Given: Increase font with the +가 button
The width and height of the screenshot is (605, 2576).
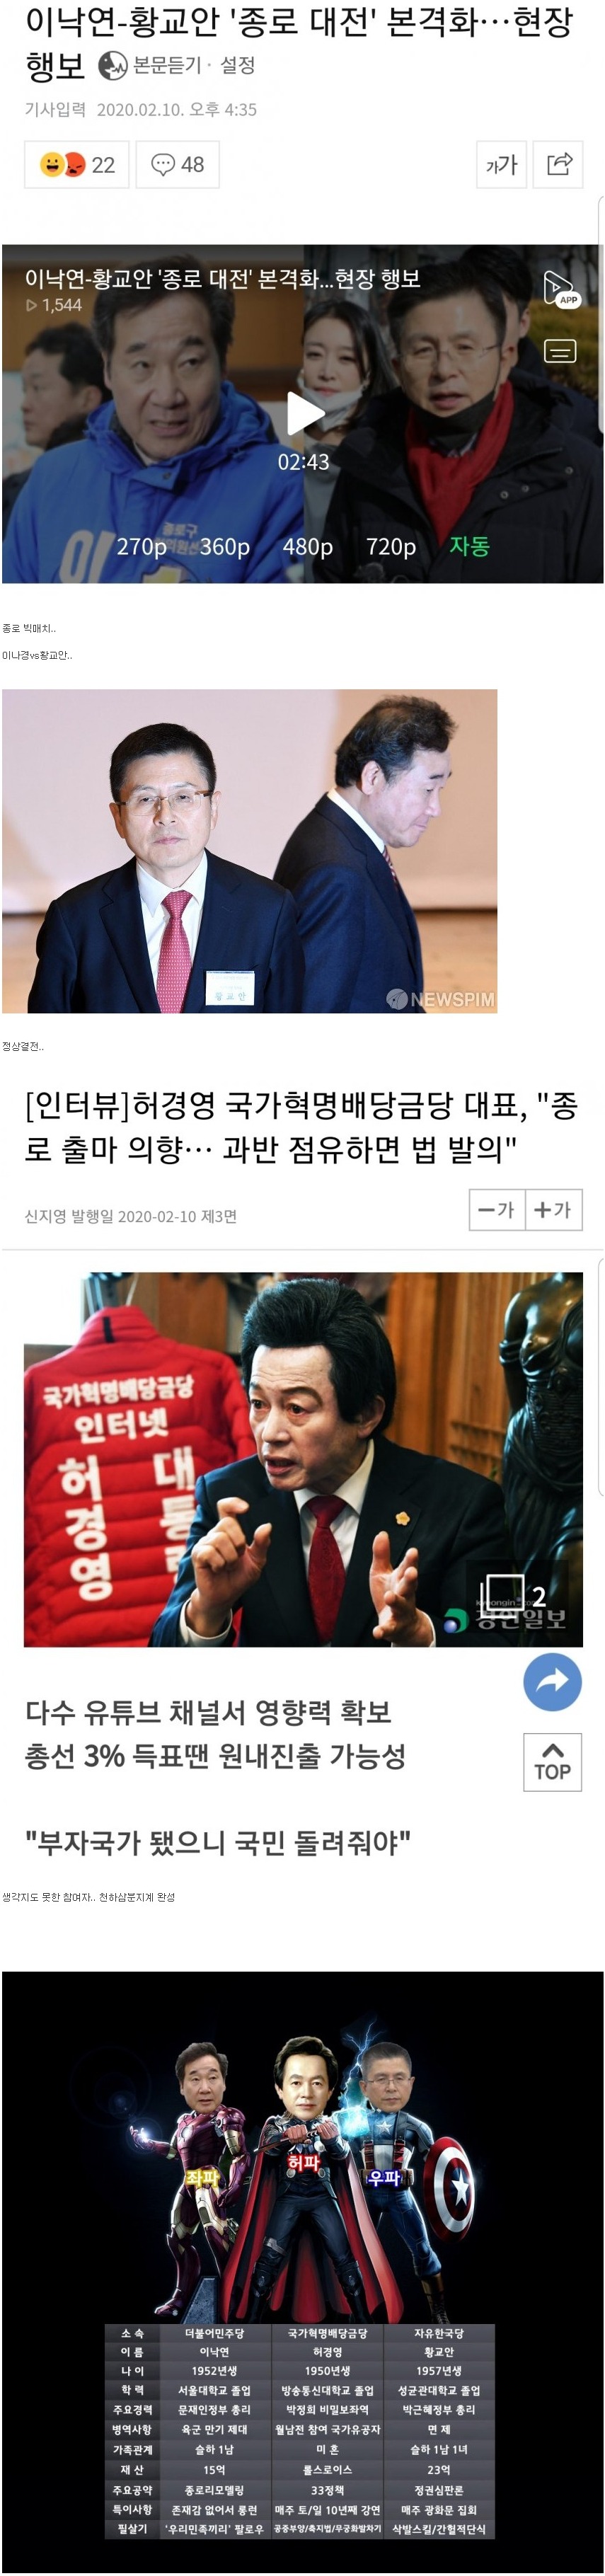Looking at the screenshot, I should [x=554, y=1210].
